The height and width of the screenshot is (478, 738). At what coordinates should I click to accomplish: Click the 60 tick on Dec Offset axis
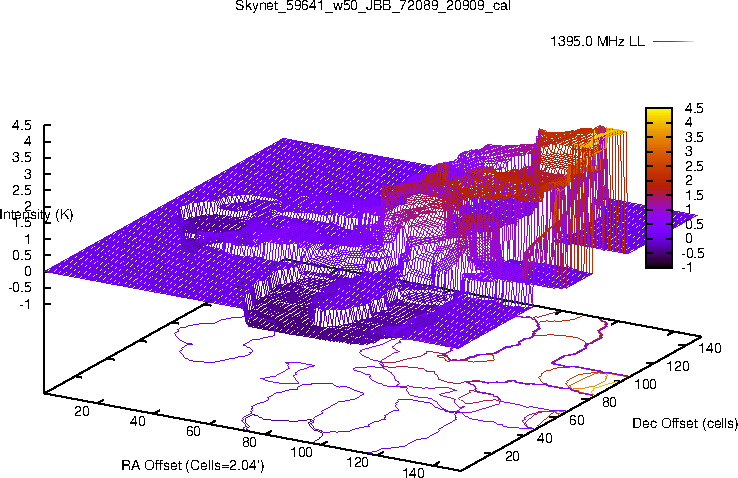click(x=577, y=420)
